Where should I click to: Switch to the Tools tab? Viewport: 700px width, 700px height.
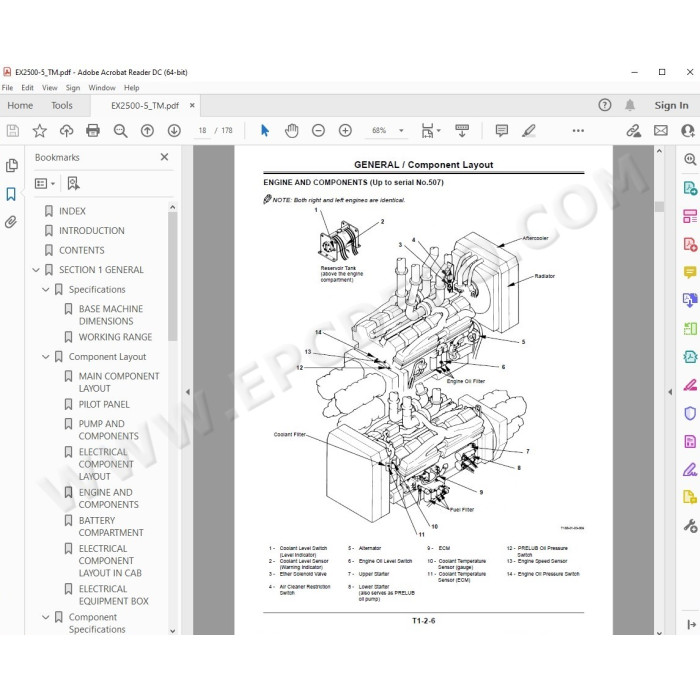(62, 106)
